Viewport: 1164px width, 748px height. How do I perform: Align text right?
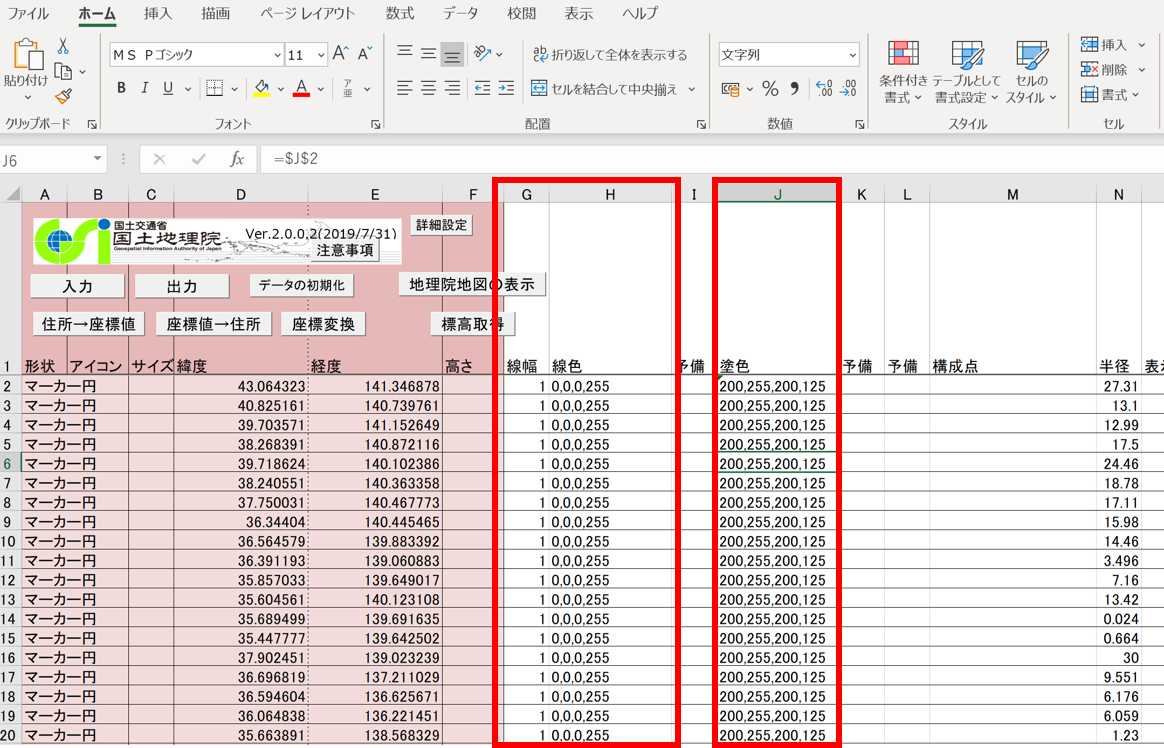click(452, 88)
